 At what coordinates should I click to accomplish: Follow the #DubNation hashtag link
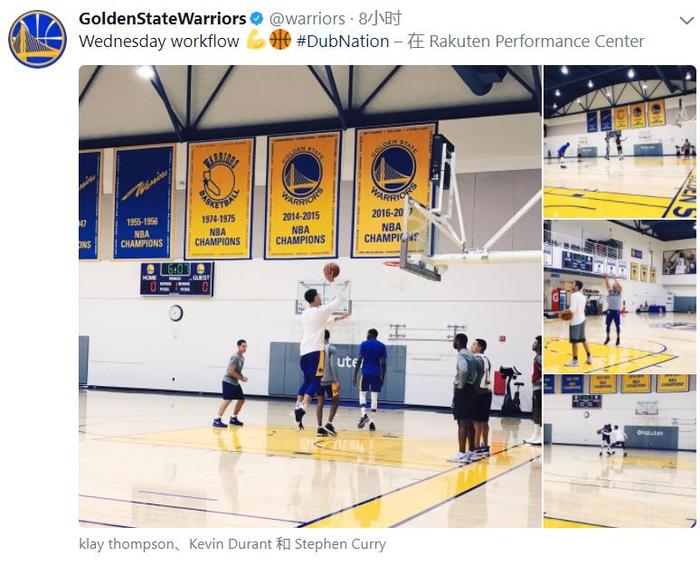tap(342, 42)
